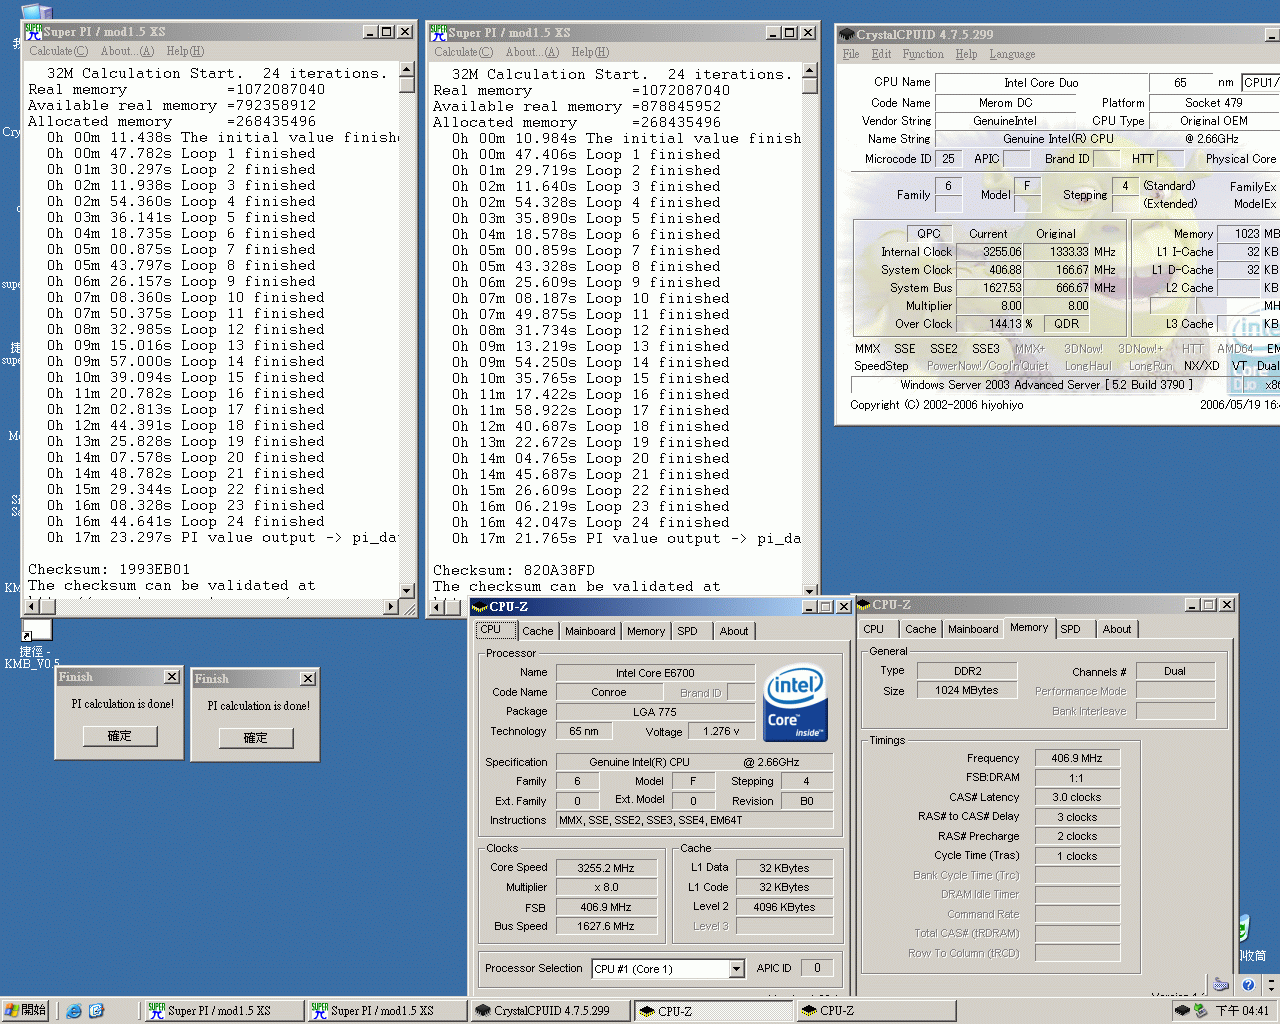Open the KMB_V0.5 desktop shortcut icon

[x=36, y=630]
